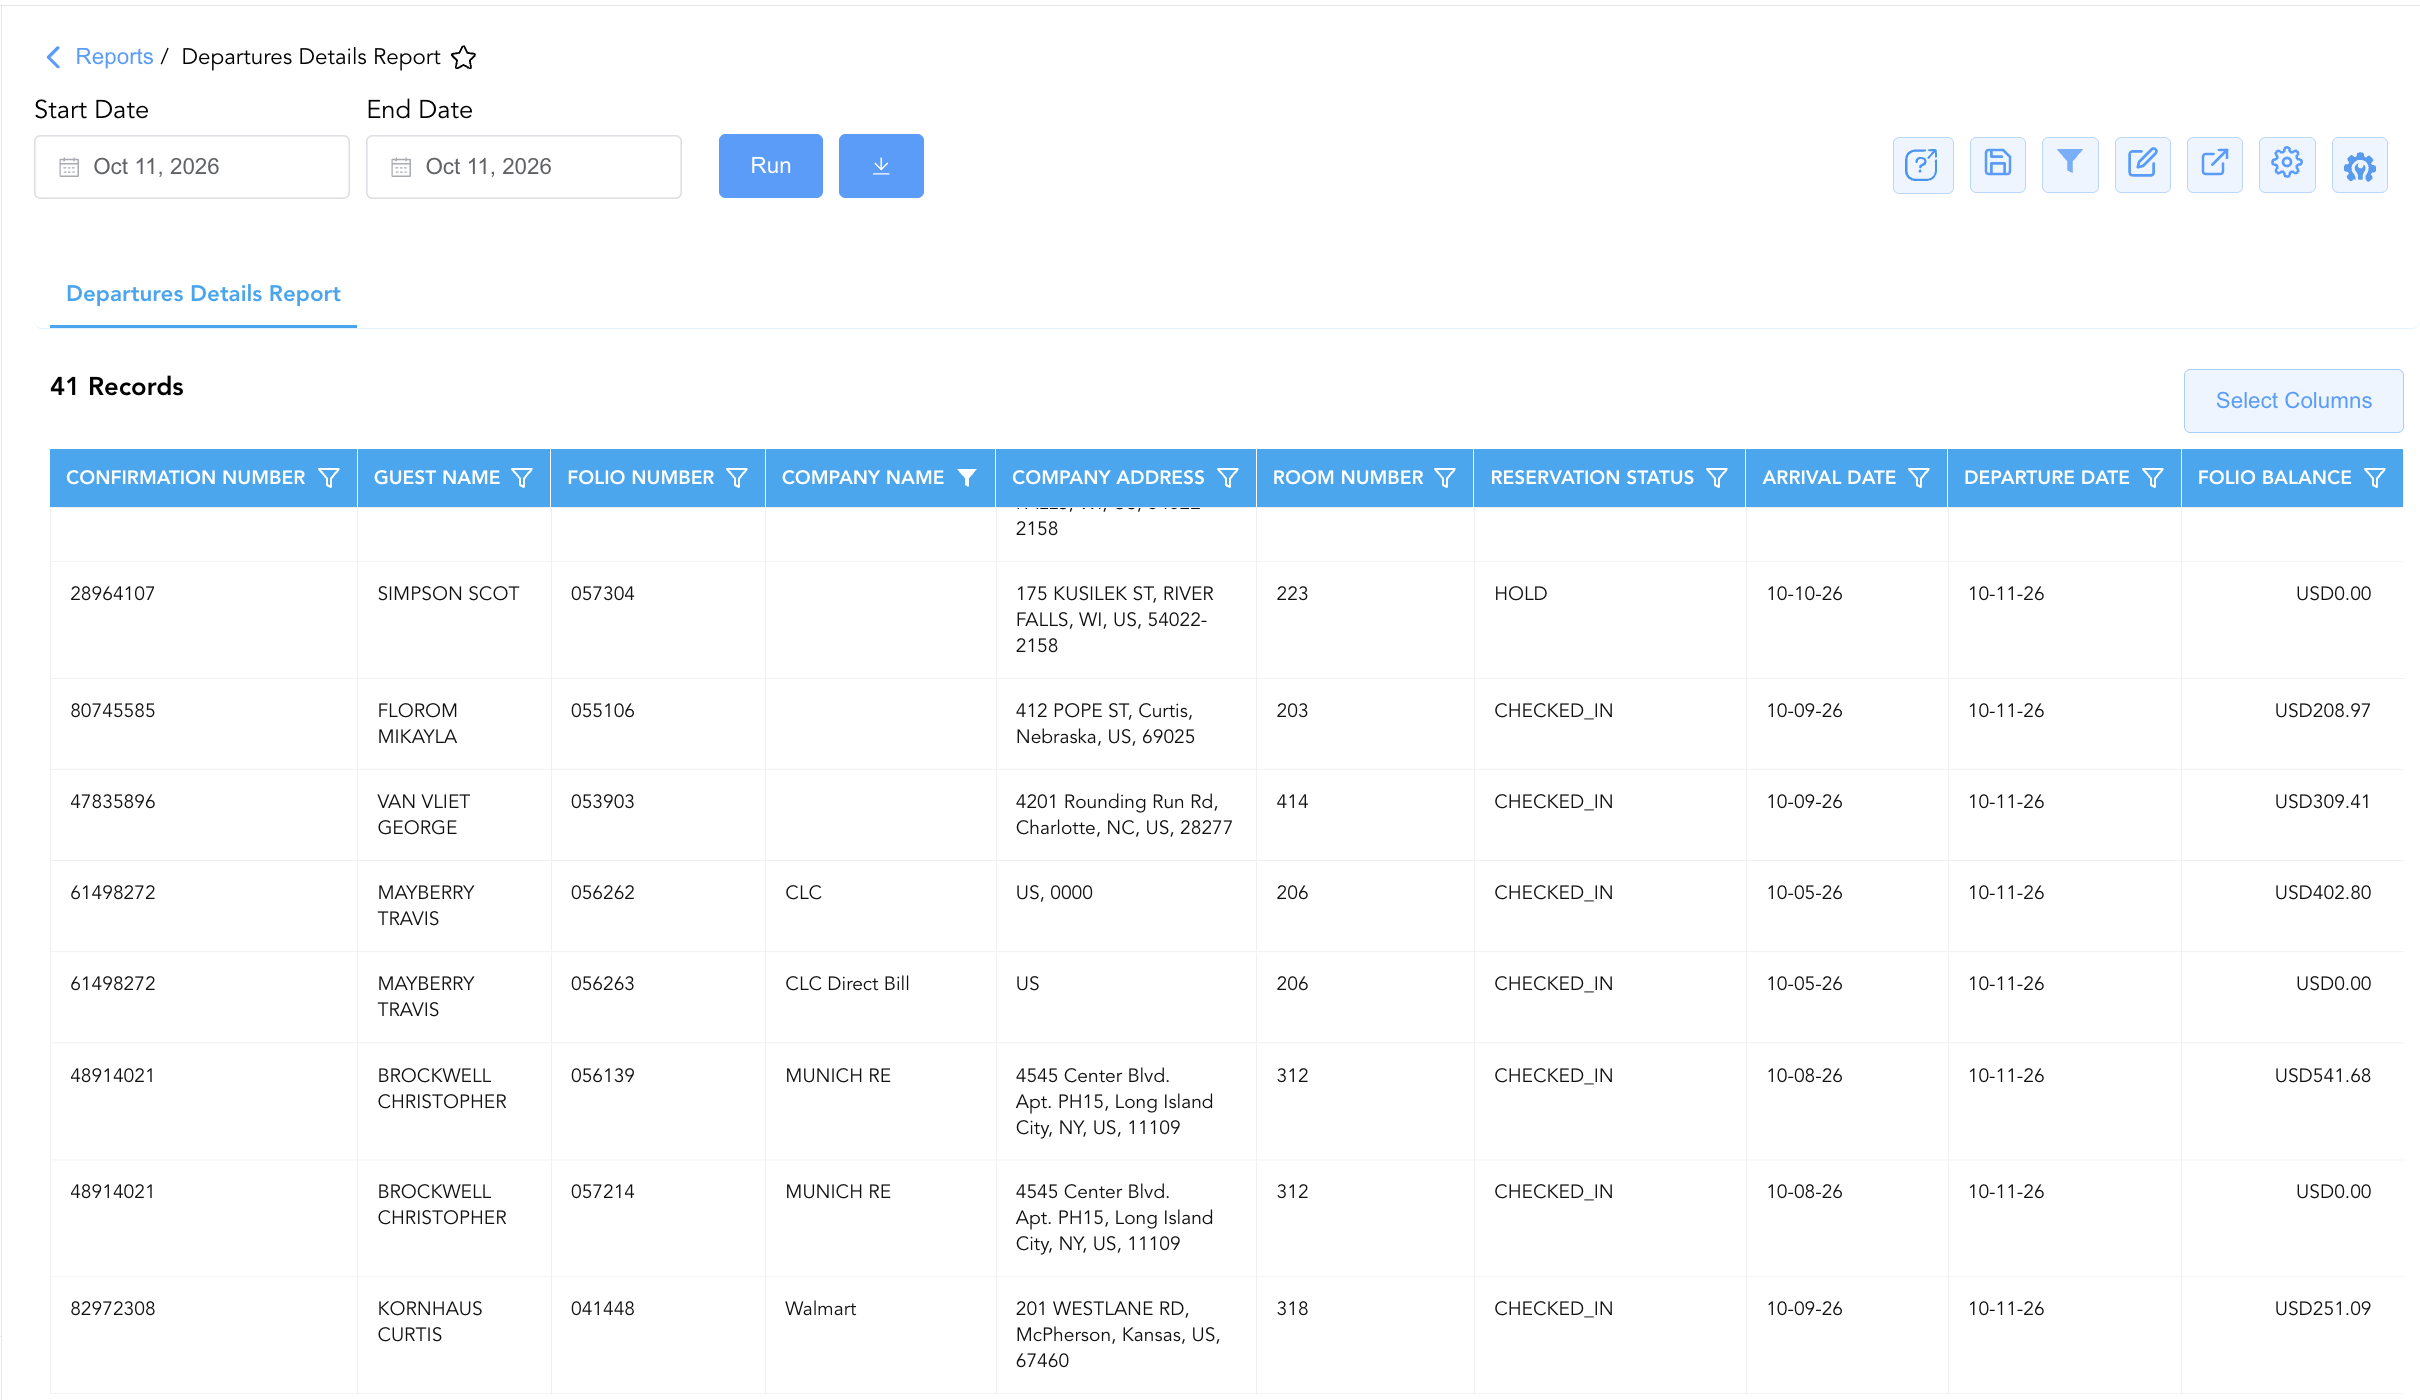Screen dimensions: 2420x1400
Task: Click confirmation number 28964107
Action: click(x=113, y=594)
